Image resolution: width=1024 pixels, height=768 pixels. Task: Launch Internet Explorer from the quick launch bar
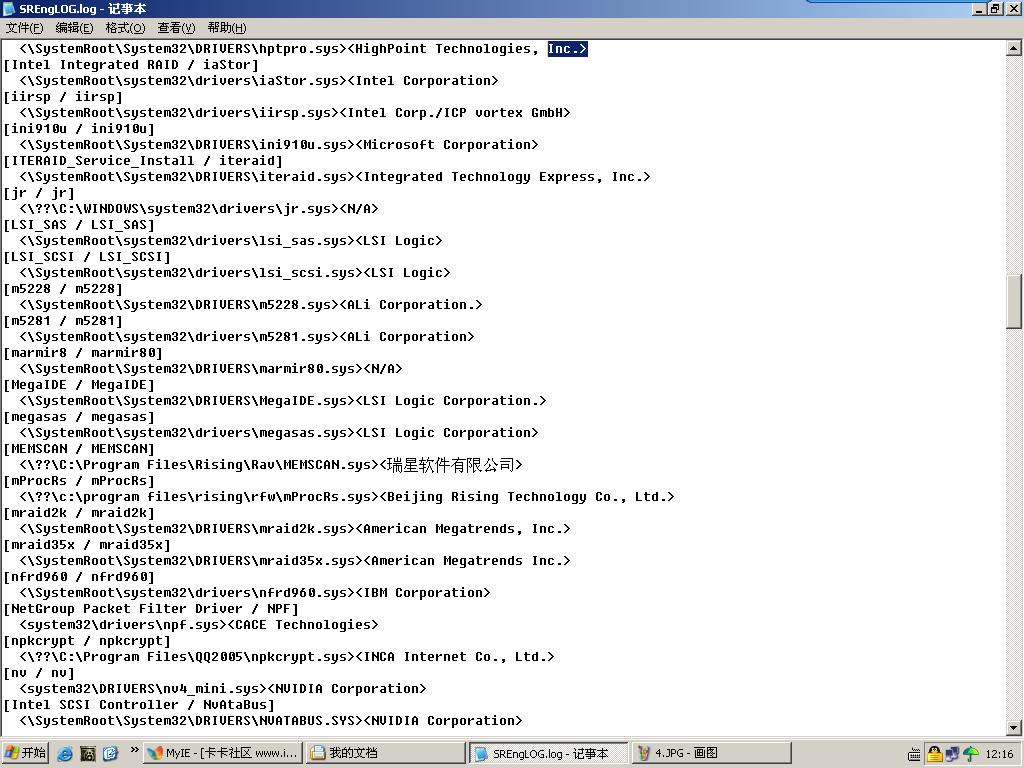click(65, 753)
